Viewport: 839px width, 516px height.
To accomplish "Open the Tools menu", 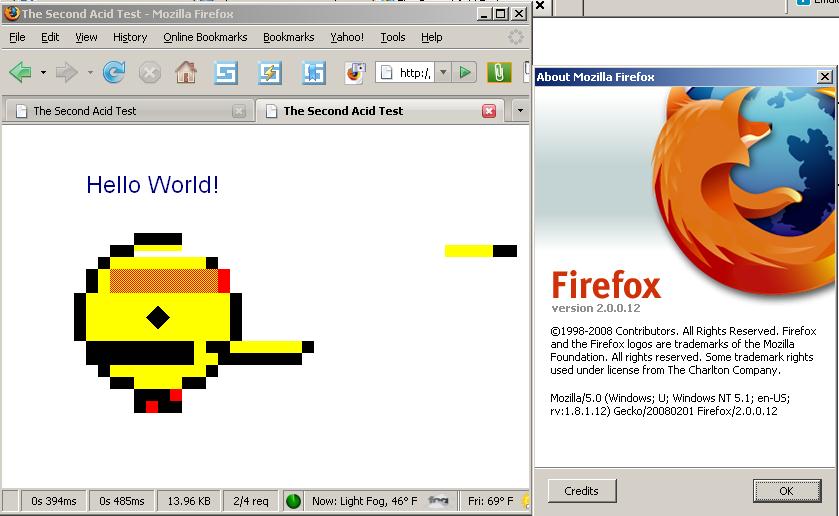I will [393, 37].
